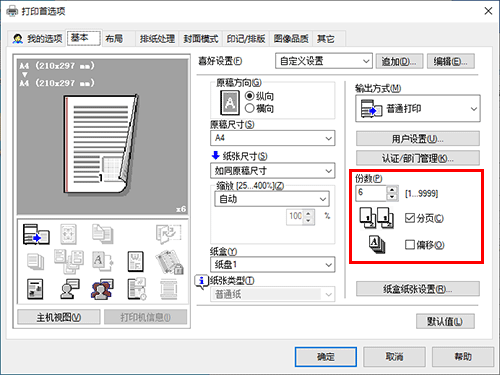The width and height of the screenshot is (500, 375).
Task: Switch to the 排纸处理 tab
Action: [157, 39]
